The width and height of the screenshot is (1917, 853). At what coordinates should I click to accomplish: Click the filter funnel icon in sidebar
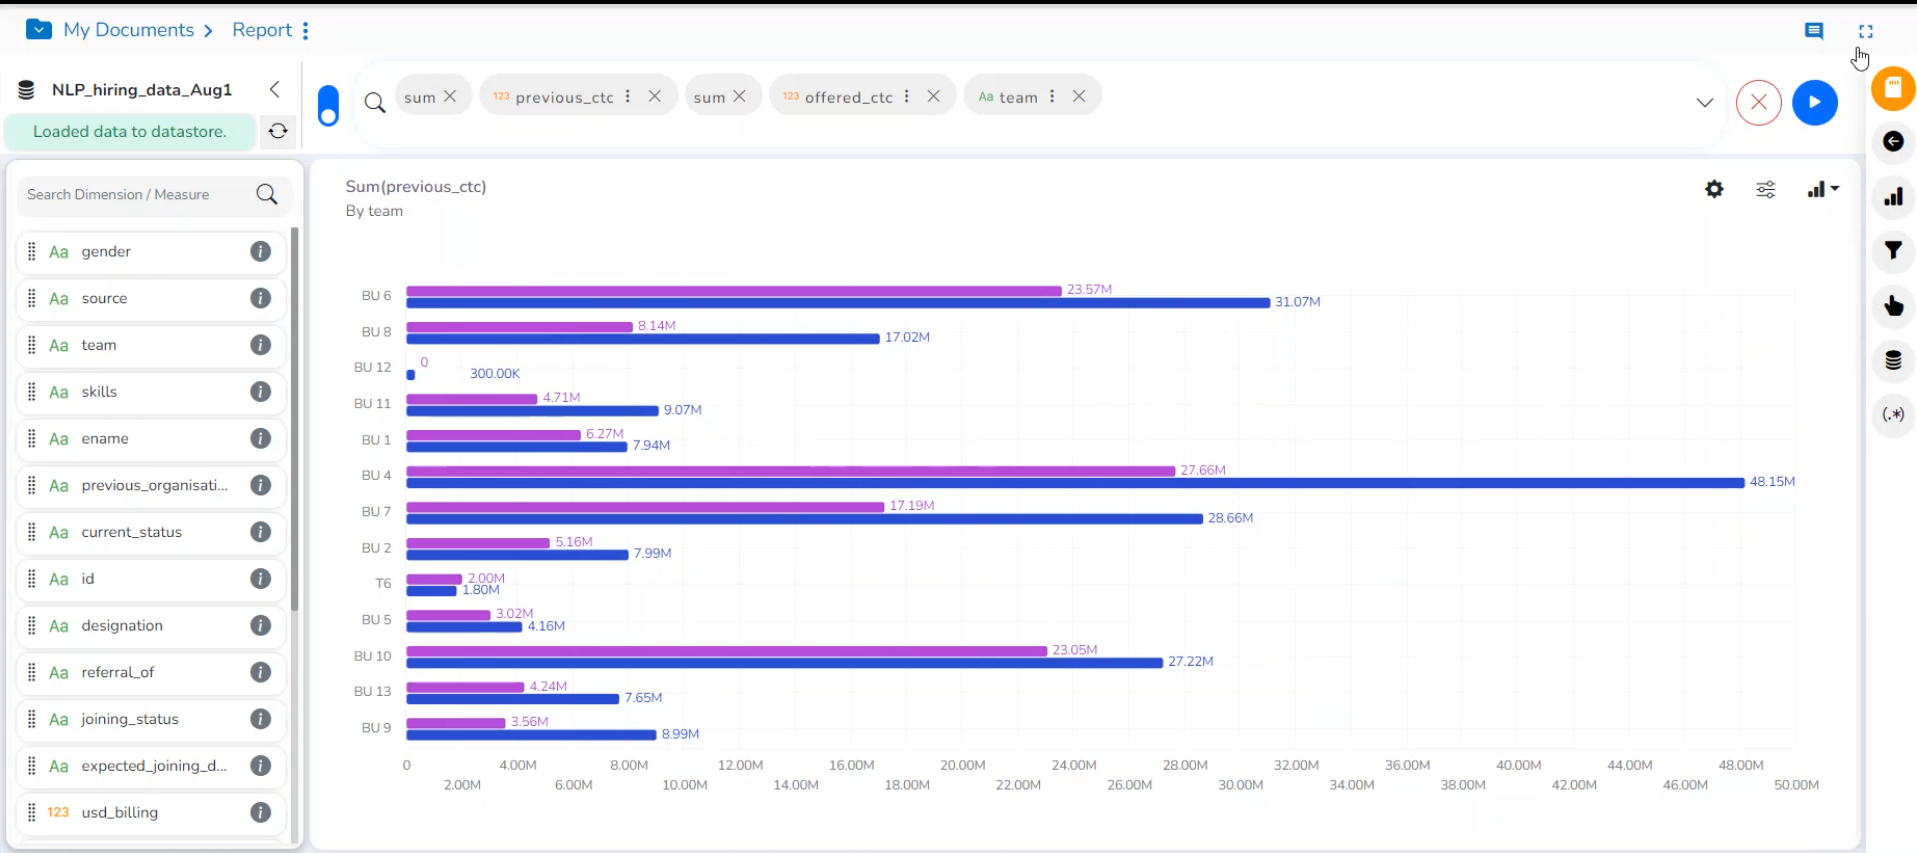[1893, 251]
